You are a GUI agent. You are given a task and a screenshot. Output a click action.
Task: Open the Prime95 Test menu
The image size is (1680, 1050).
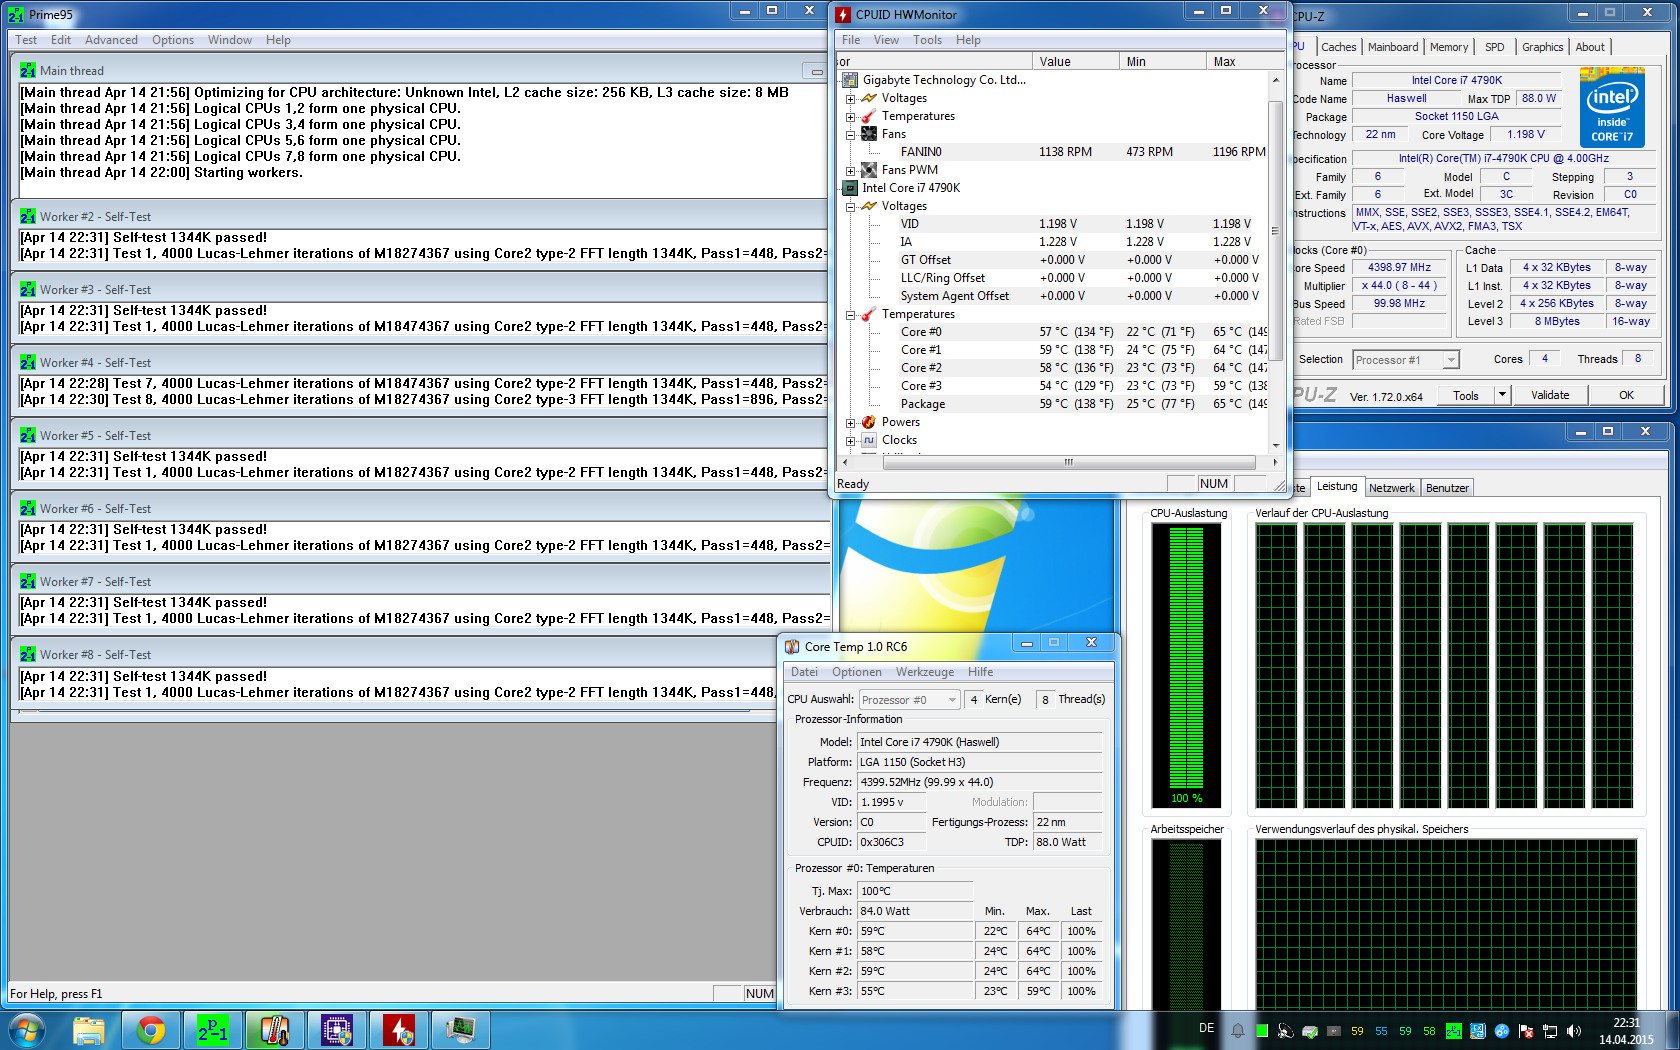pos(26,40)
